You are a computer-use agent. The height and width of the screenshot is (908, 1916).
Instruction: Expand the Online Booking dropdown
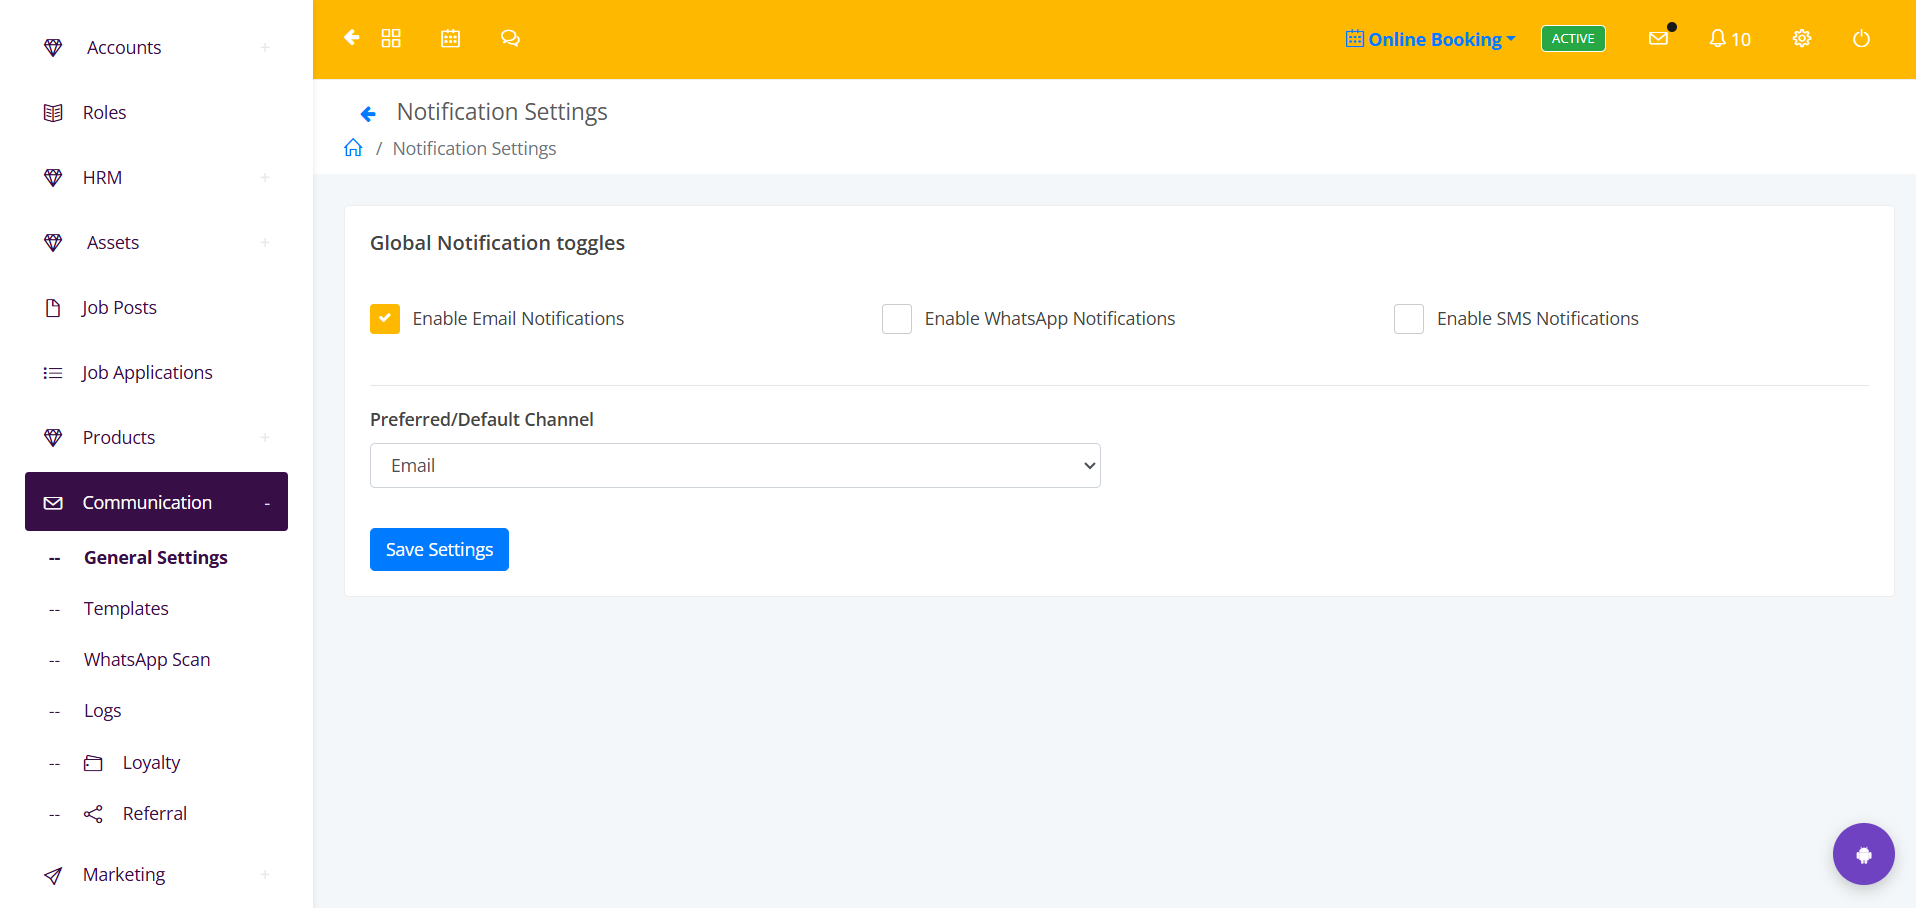1431,39
